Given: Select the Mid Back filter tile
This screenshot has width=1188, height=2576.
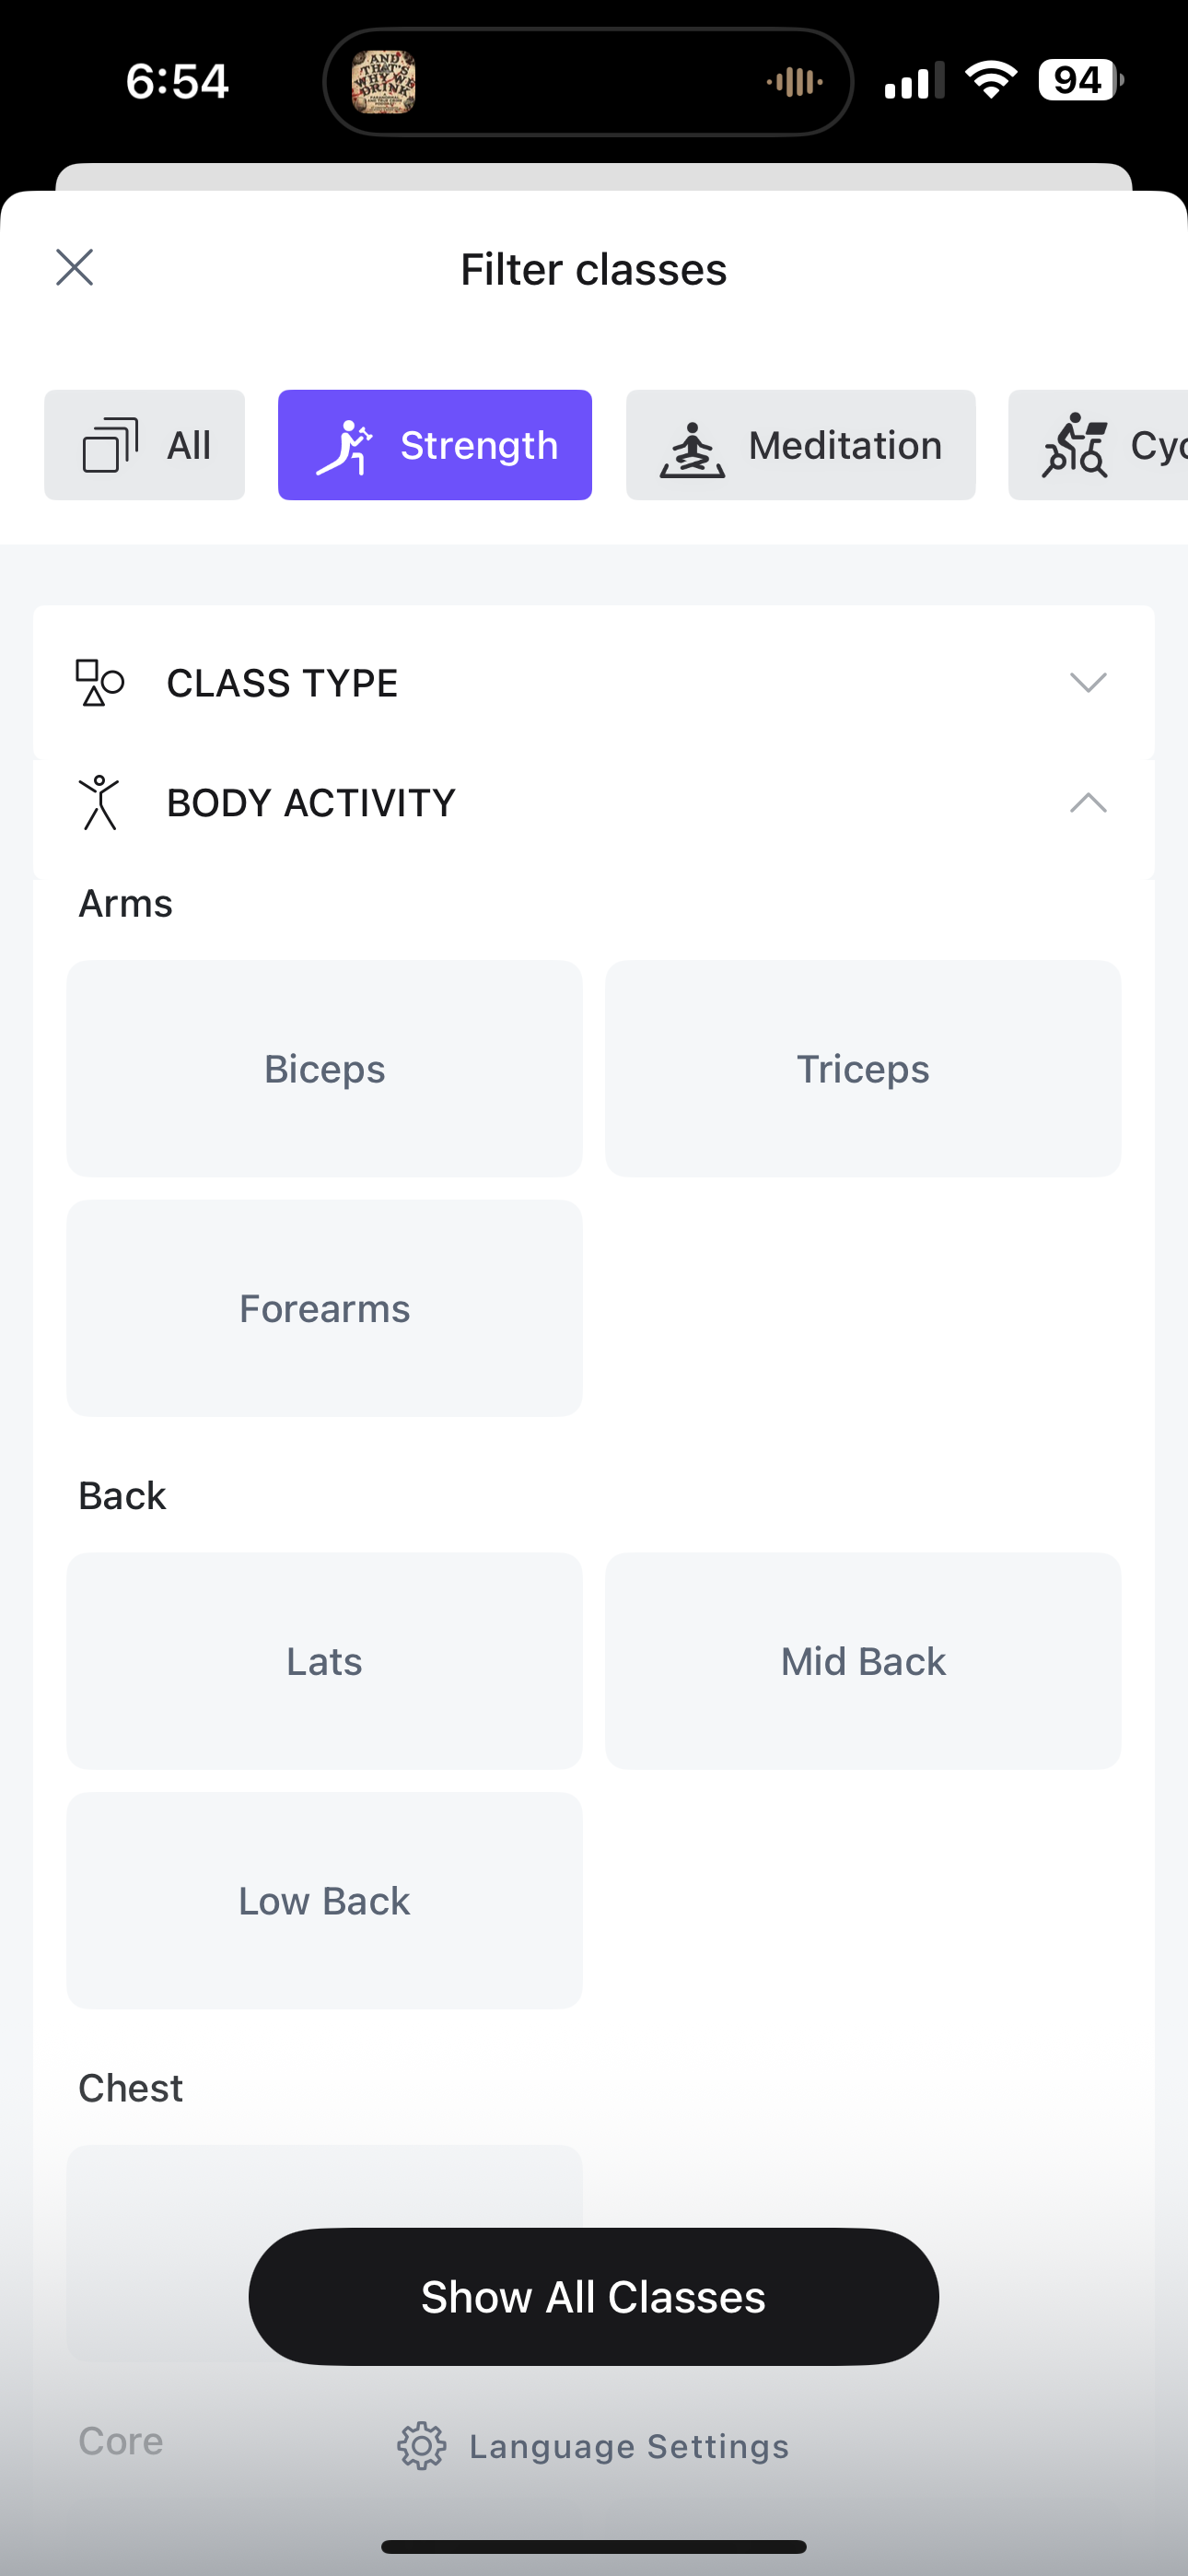Looking at the screenshot, I should point(863,1660).
